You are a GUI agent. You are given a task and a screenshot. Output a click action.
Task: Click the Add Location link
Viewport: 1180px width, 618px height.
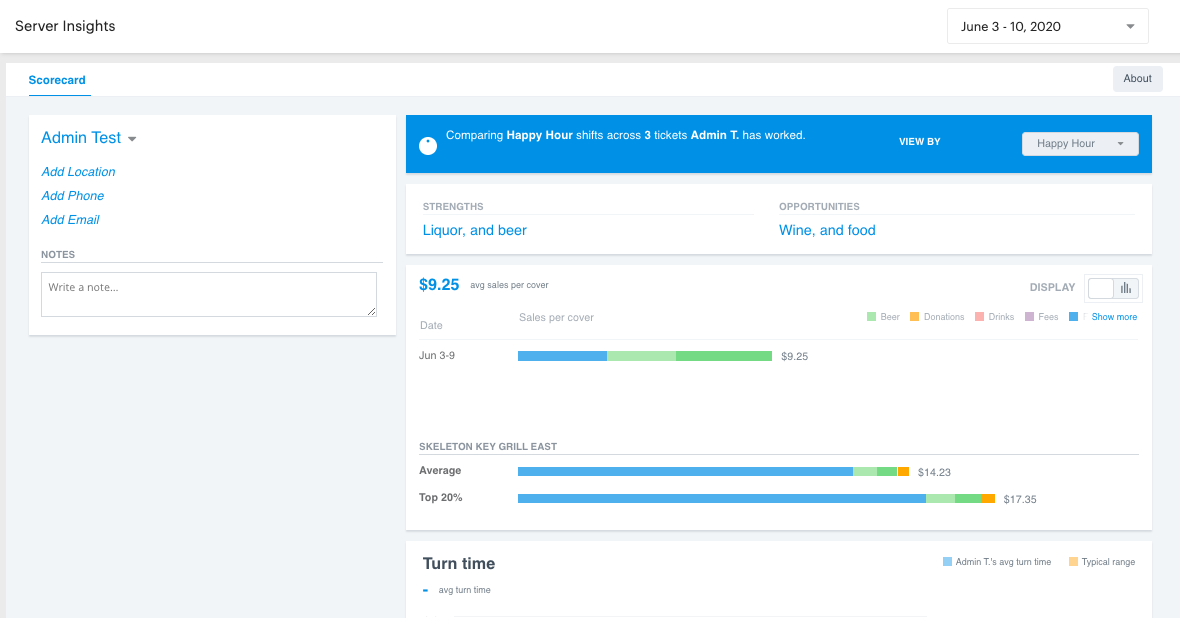pos(78,171)
